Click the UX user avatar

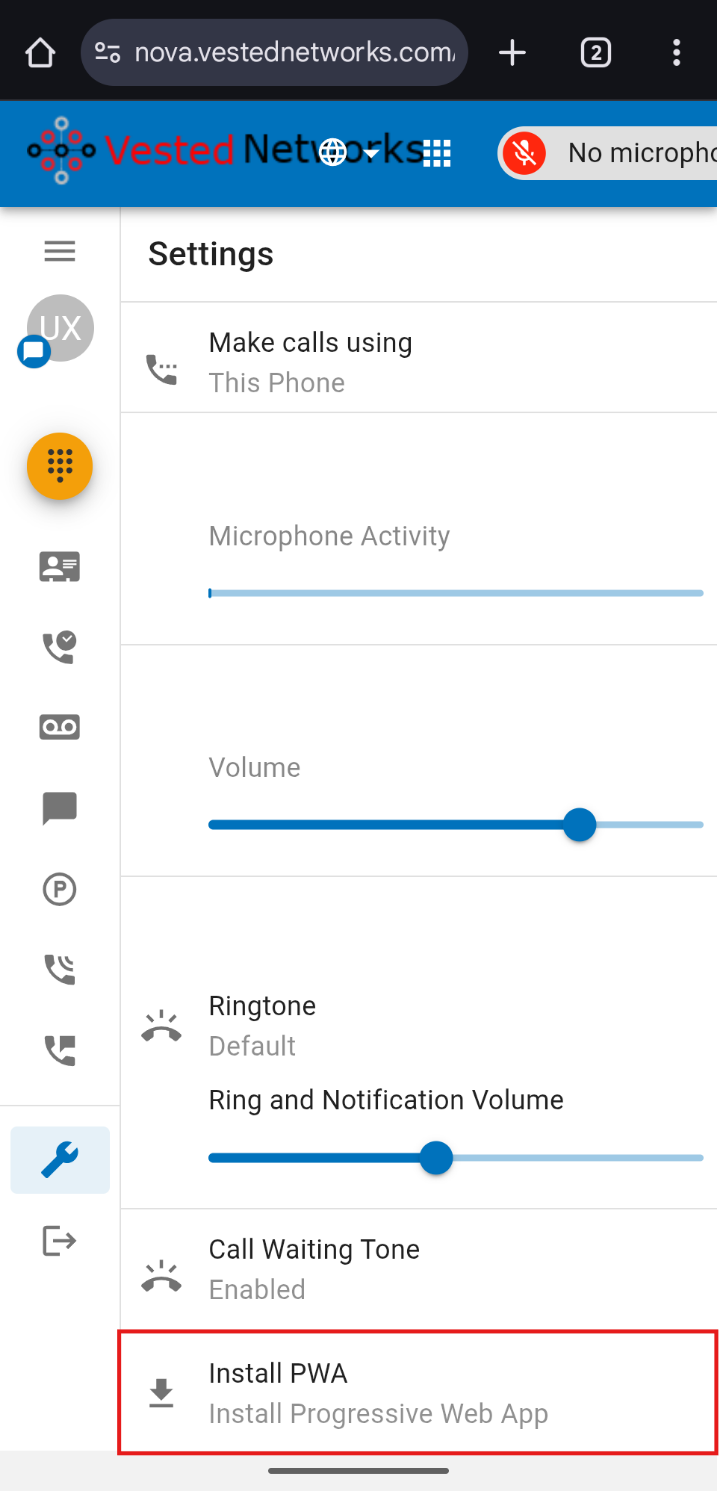tap(61, 328)
